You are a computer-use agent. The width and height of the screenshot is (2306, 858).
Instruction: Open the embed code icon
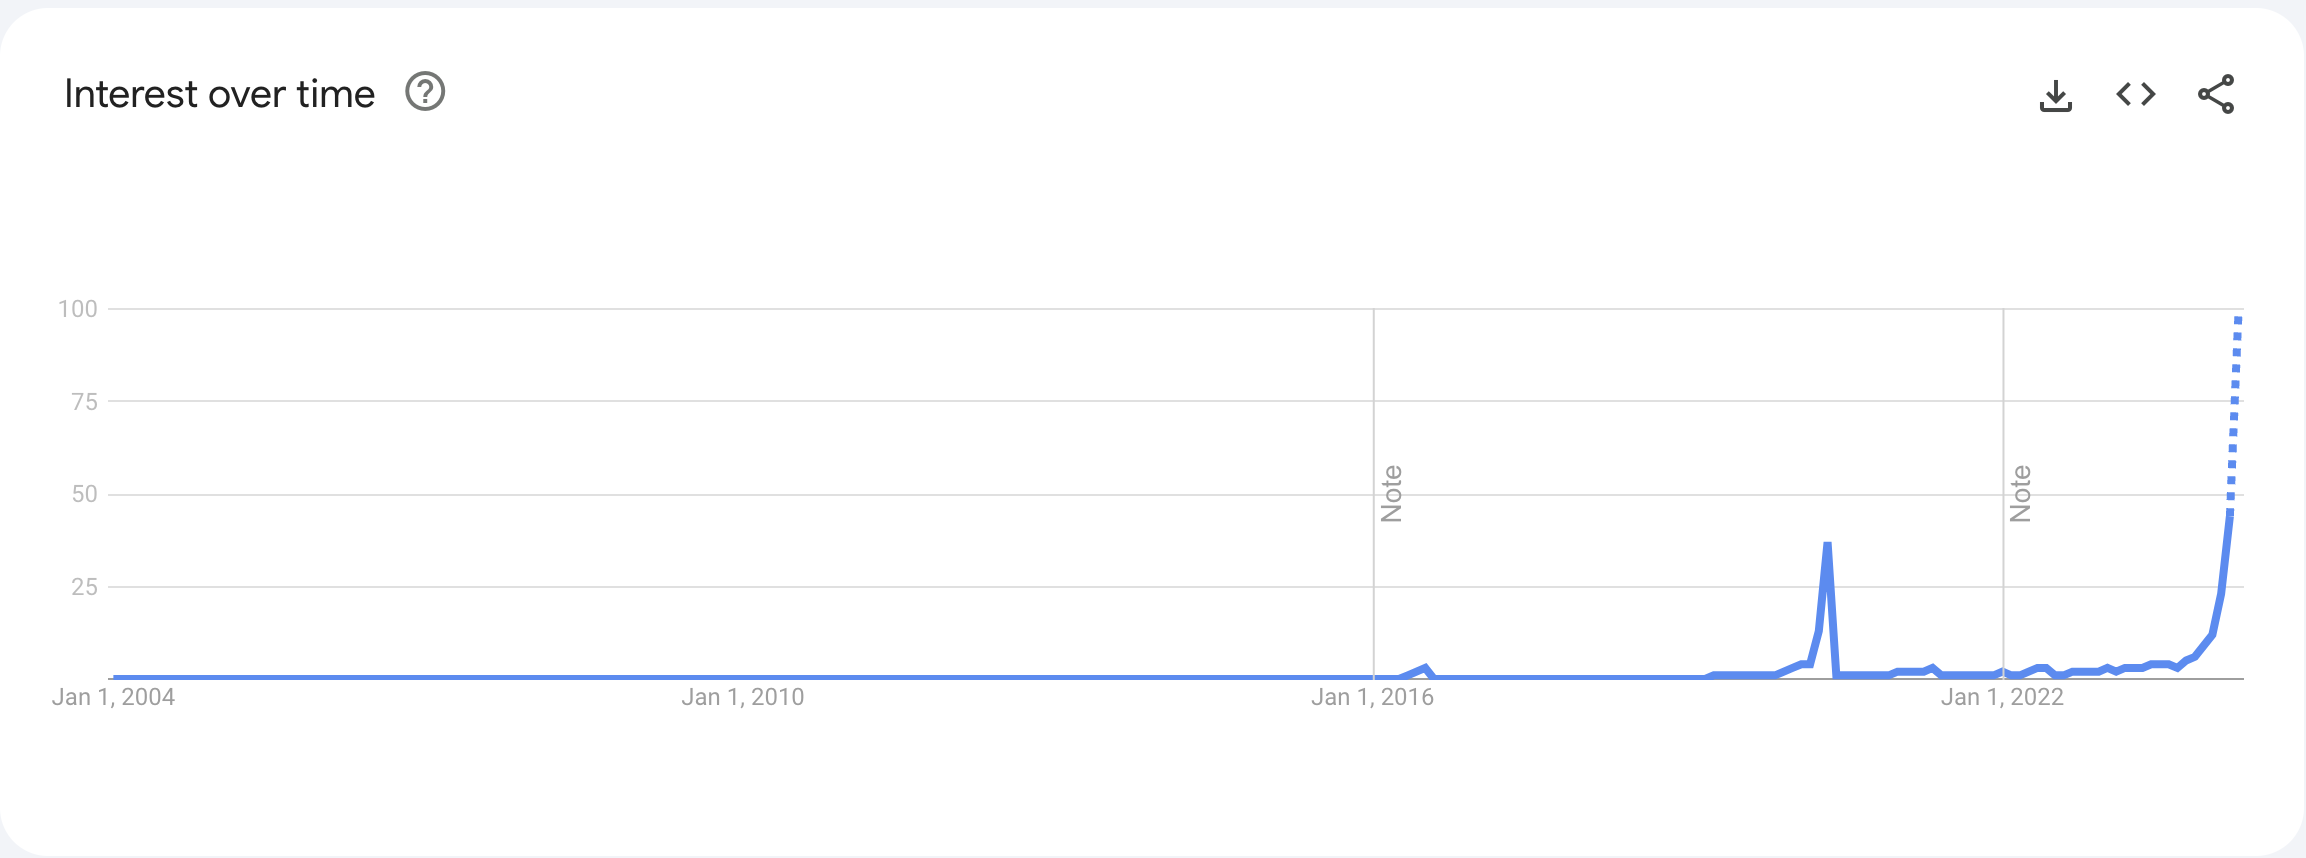coord(2136,94)
